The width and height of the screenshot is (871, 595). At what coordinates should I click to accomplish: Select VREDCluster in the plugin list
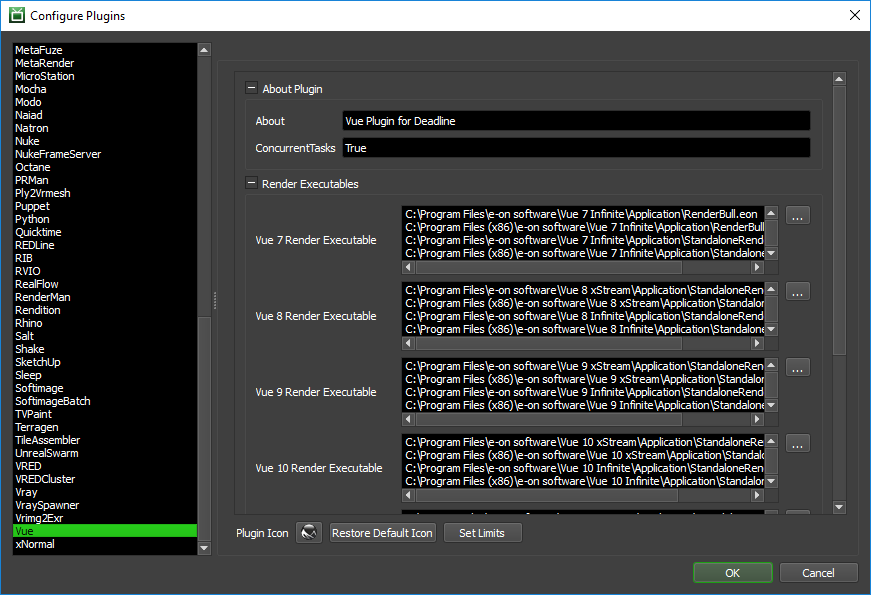coord(105,479)
